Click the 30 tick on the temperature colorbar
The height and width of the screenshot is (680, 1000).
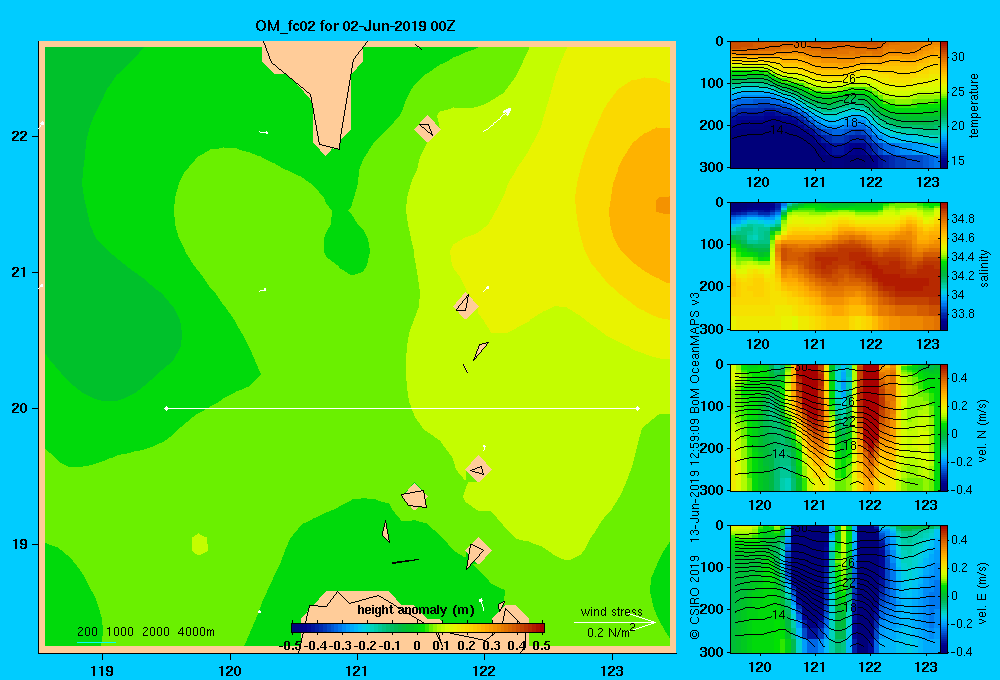[957, 57]
